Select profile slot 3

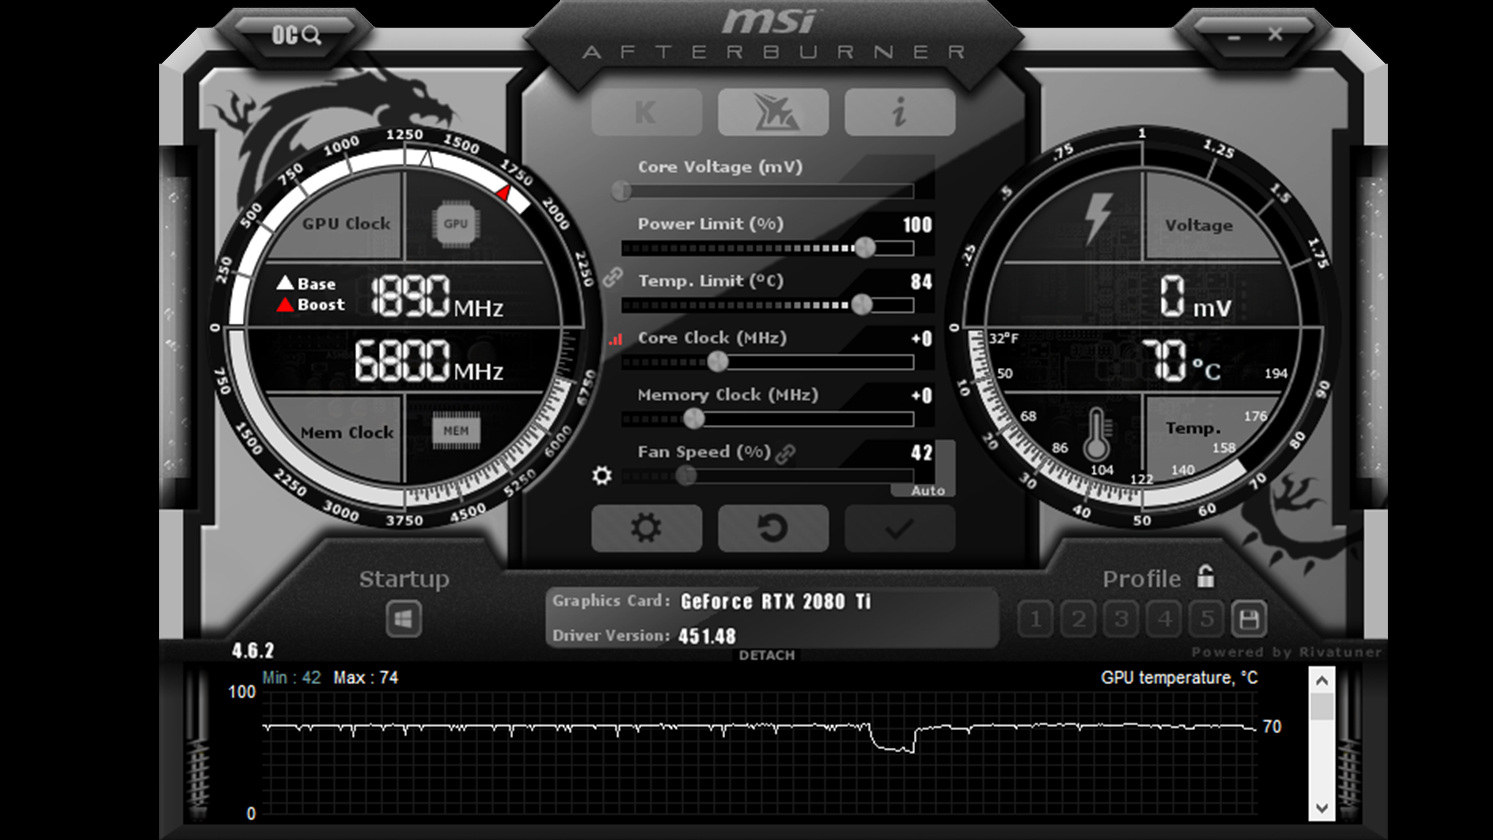click(x=1121, y=619)
